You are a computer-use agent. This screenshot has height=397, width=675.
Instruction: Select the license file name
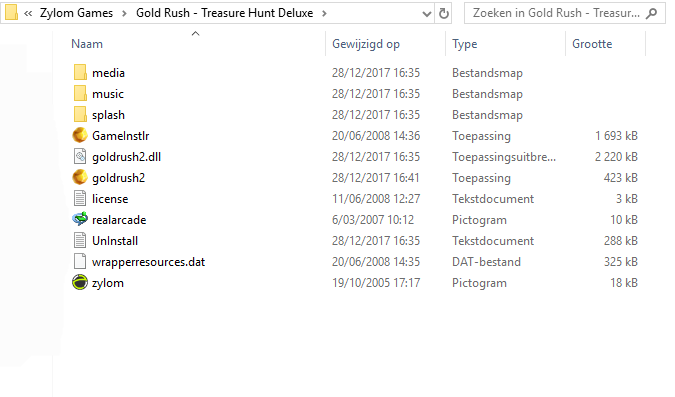coord(110,199)
